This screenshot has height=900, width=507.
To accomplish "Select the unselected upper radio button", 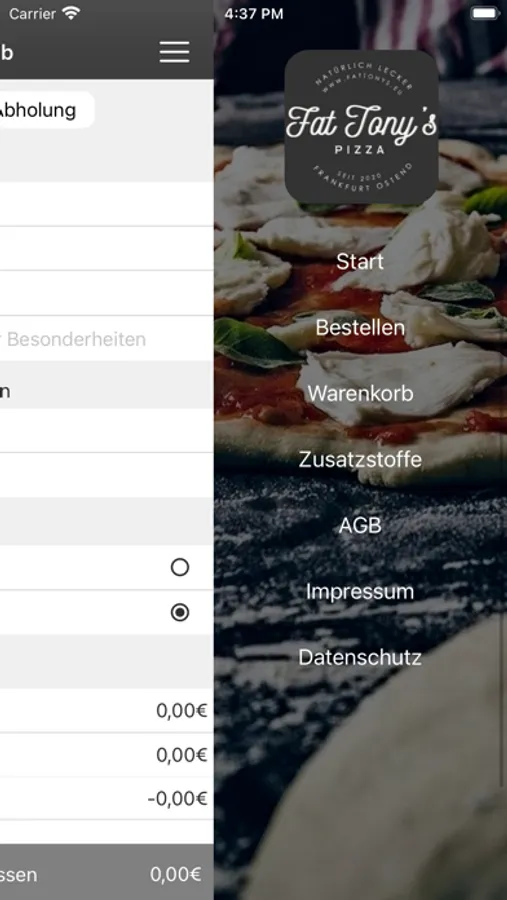I will pos(180,567).
